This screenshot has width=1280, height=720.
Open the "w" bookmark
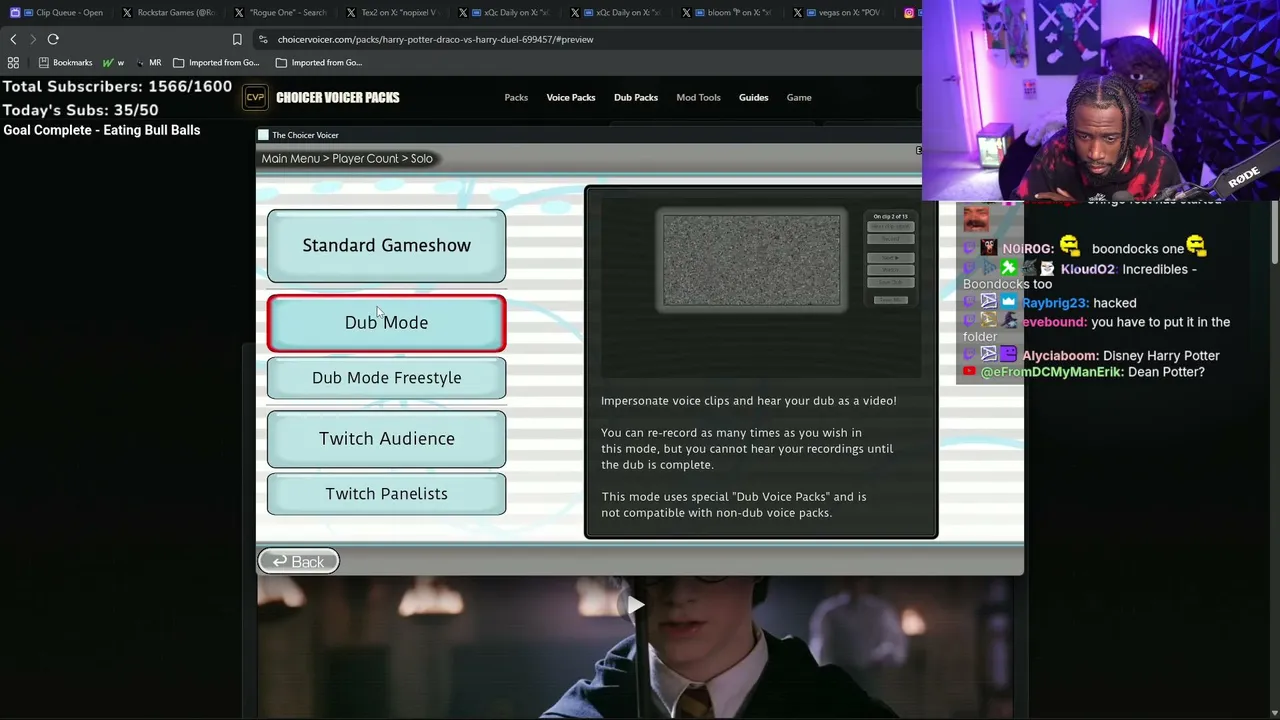click(113, 62)
